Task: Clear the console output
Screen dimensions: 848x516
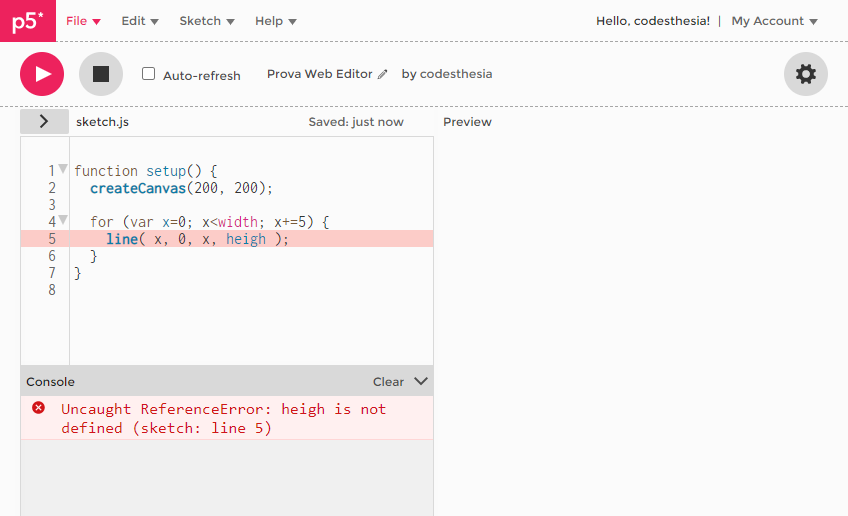Action: (x=388, y=382)
